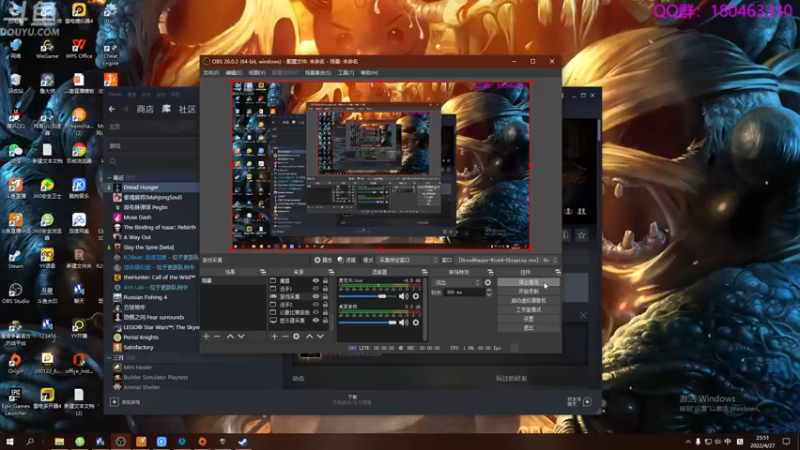Viewport: 800px width, 450px height.
Task: Toggle visibility eye for 选手1 source
Action: tap(316, 288)
